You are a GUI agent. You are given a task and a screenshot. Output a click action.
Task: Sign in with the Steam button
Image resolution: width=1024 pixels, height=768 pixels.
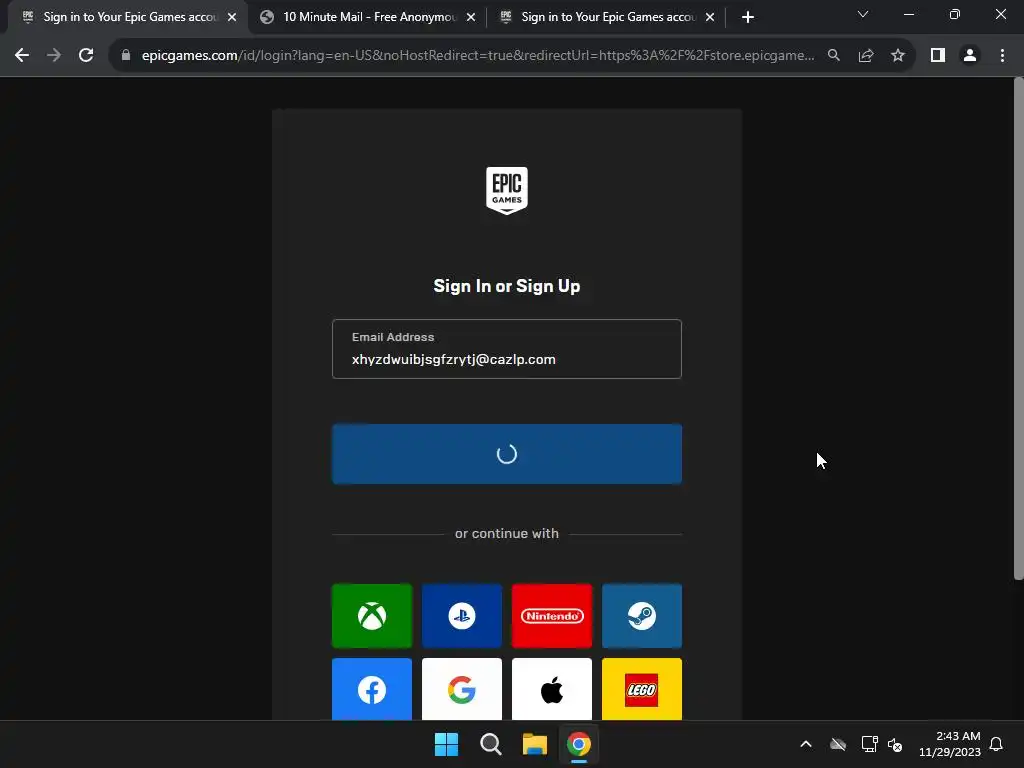[642, 615]
